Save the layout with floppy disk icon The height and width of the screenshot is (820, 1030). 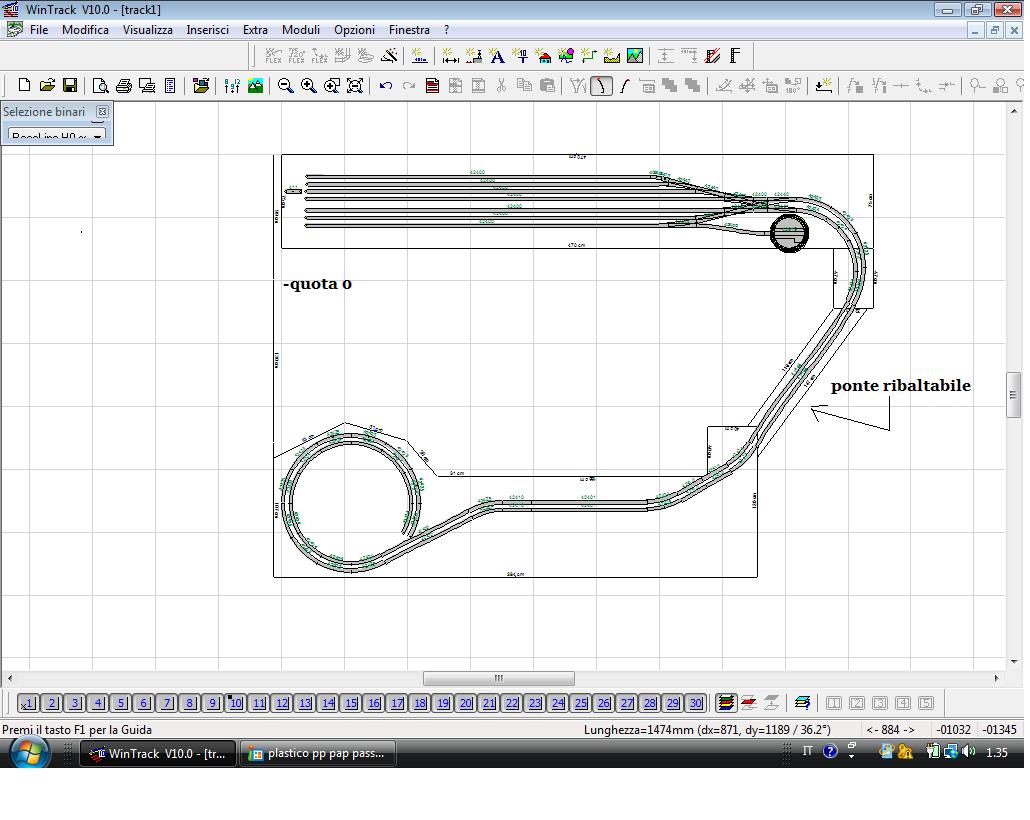pos(70,85)
